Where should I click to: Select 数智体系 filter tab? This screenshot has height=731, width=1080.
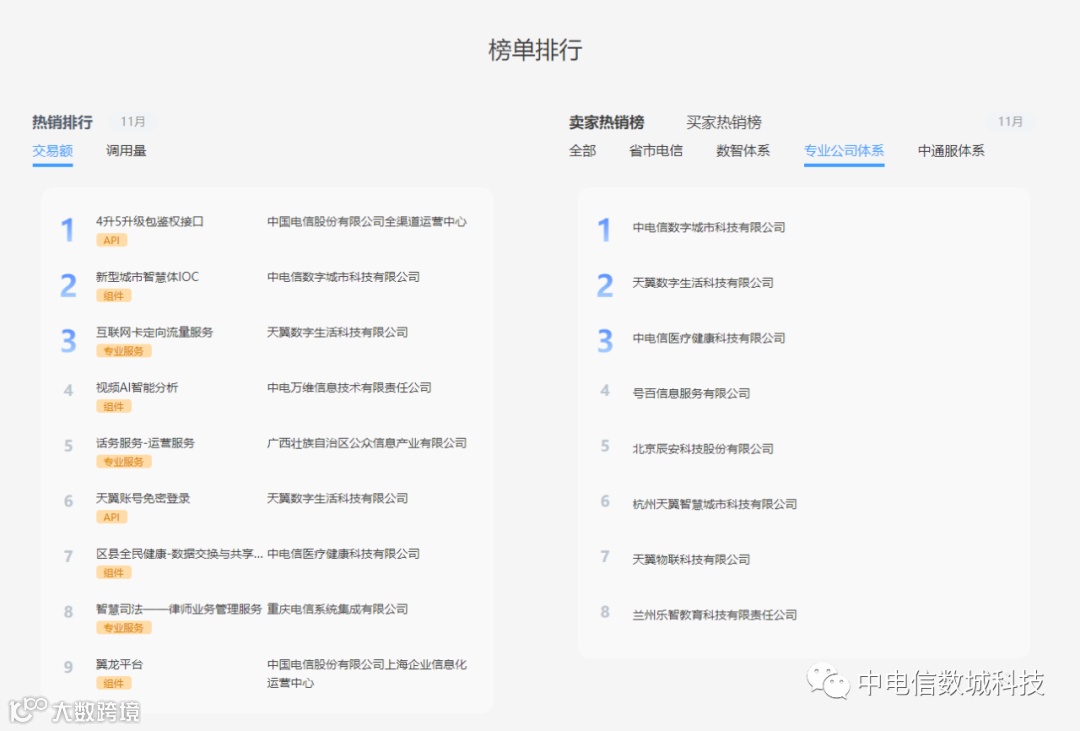(742, 151)
